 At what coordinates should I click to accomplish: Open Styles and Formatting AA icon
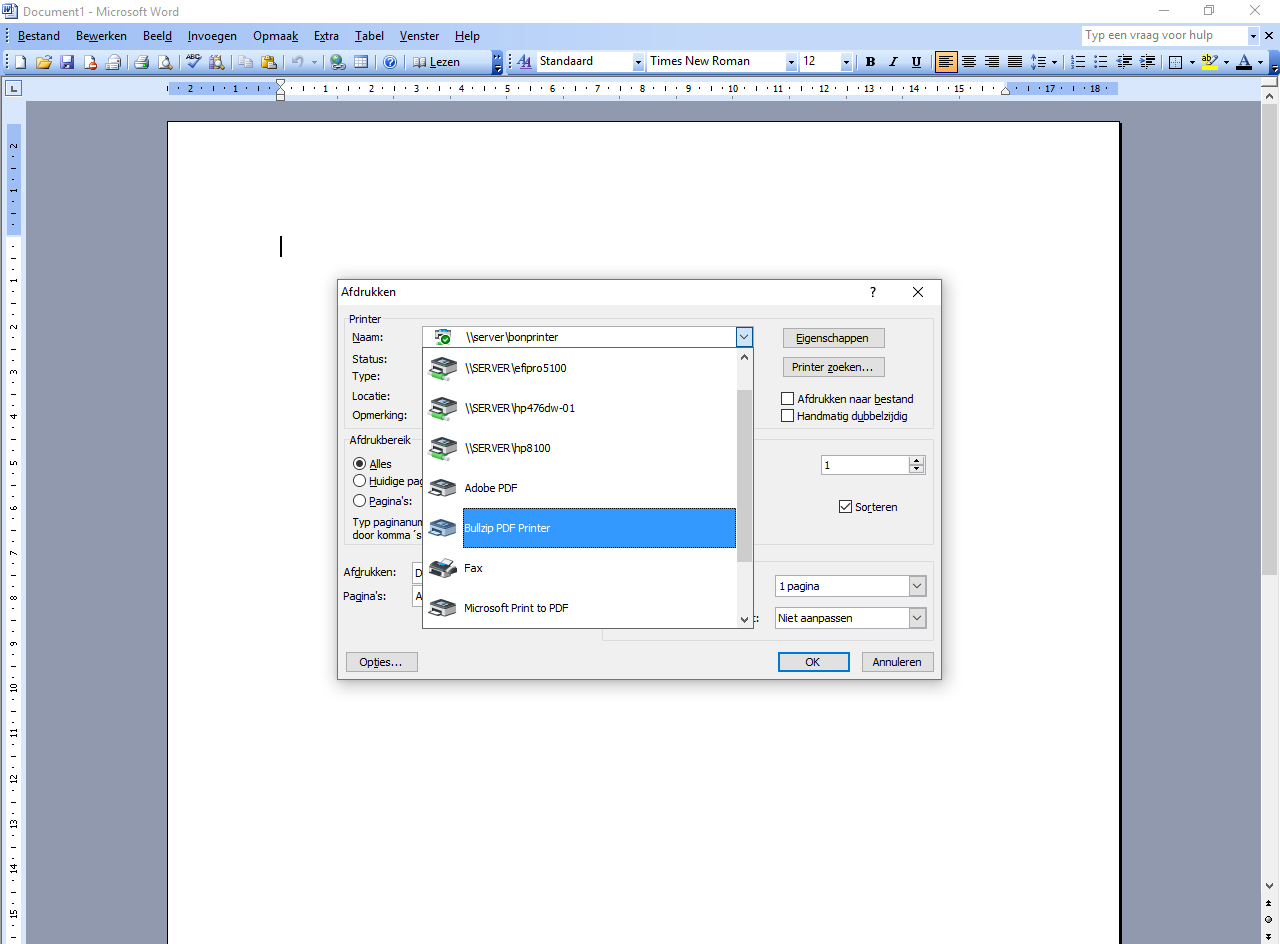[524, 62]
